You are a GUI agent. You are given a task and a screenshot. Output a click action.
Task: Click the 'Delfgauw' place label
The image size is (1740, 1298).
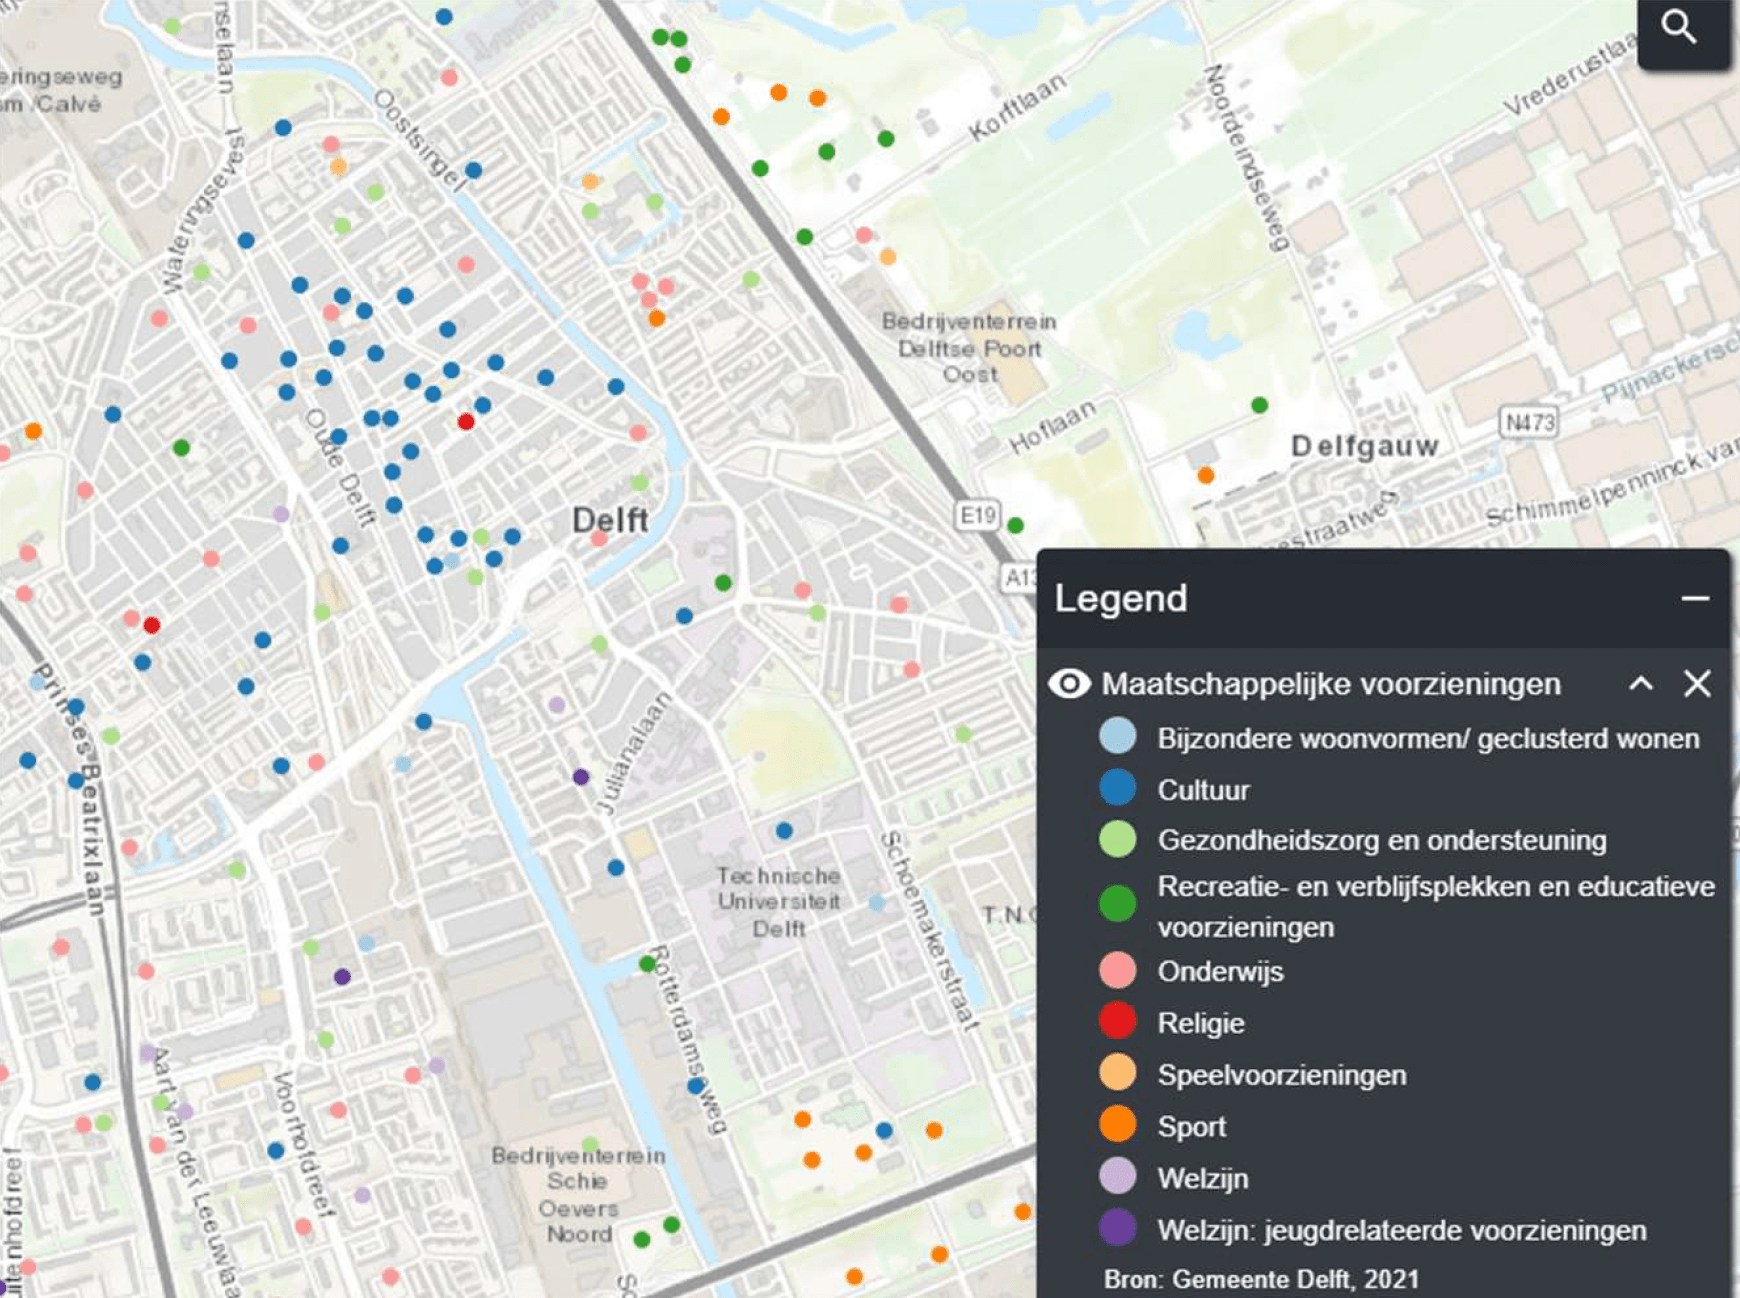(x=1365, y=446)
